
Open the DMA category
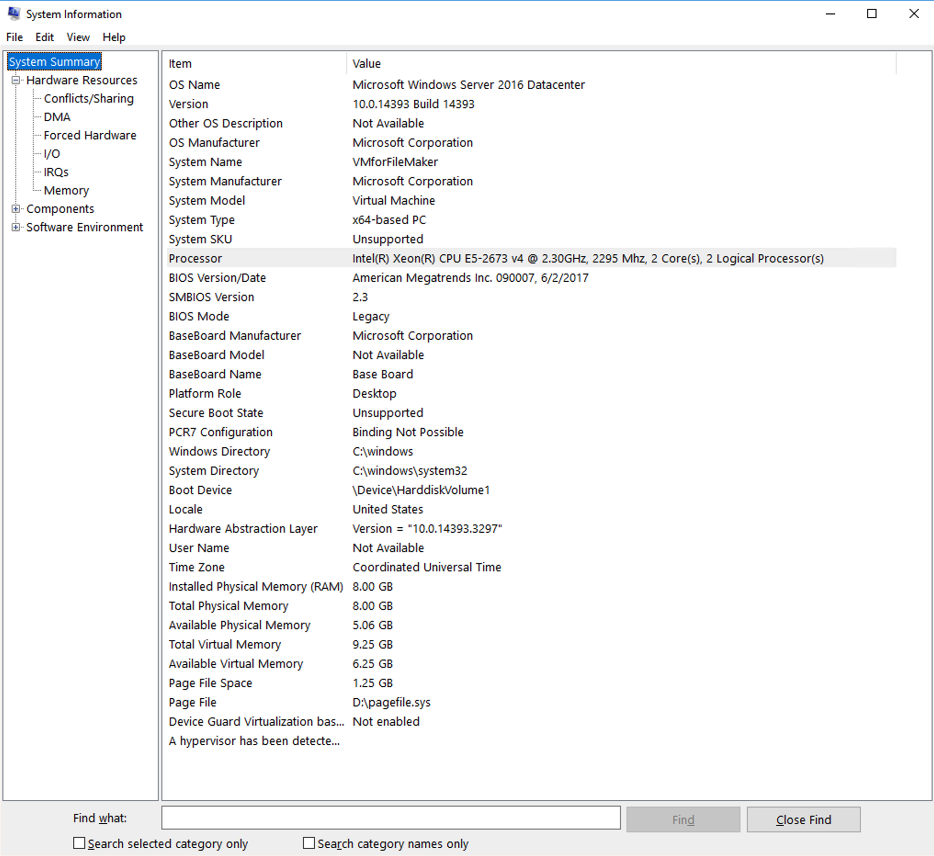click(x=57, y=117)
